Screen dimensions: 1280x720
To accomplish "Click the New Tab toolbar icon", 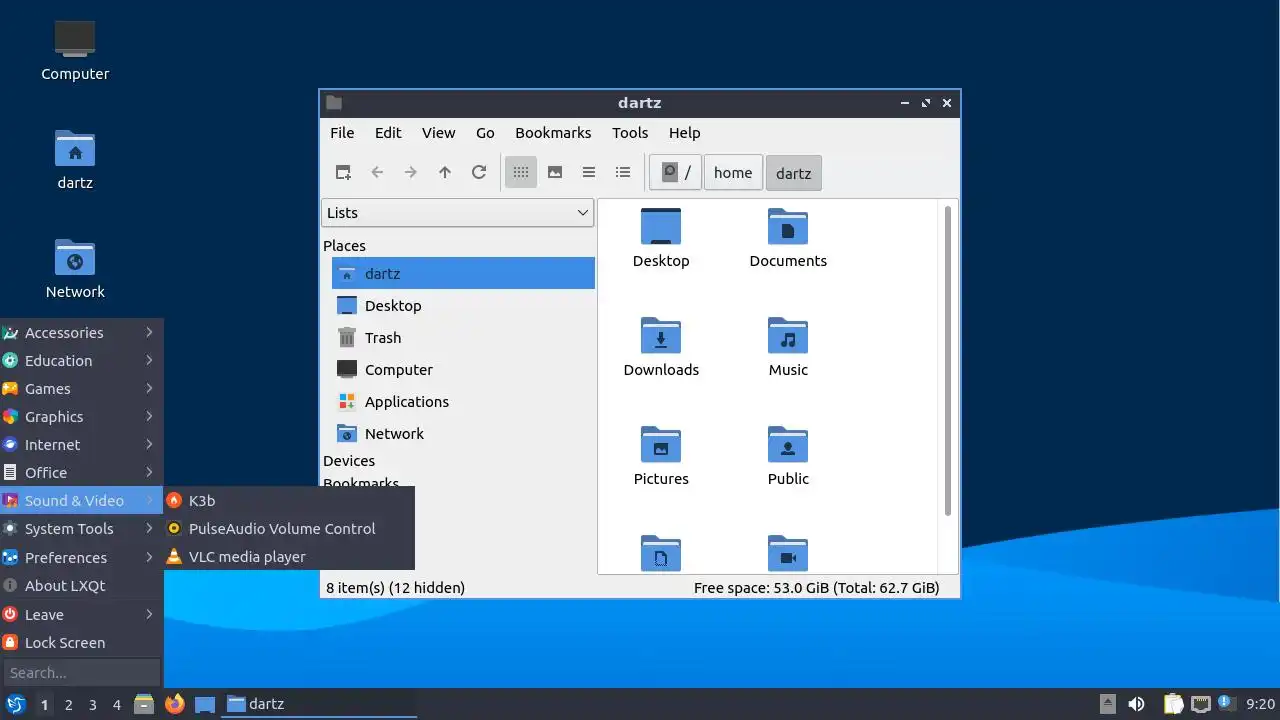I will 343,172.
